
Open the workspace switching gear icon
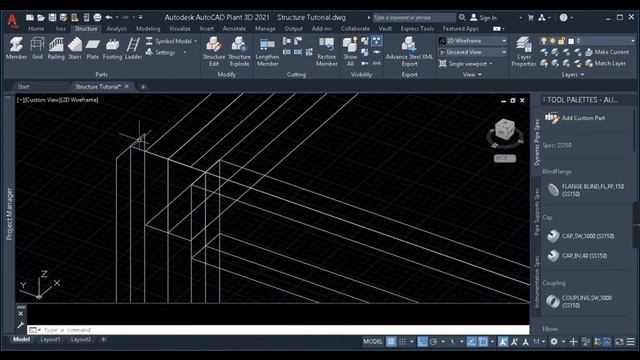coord(554,342)
